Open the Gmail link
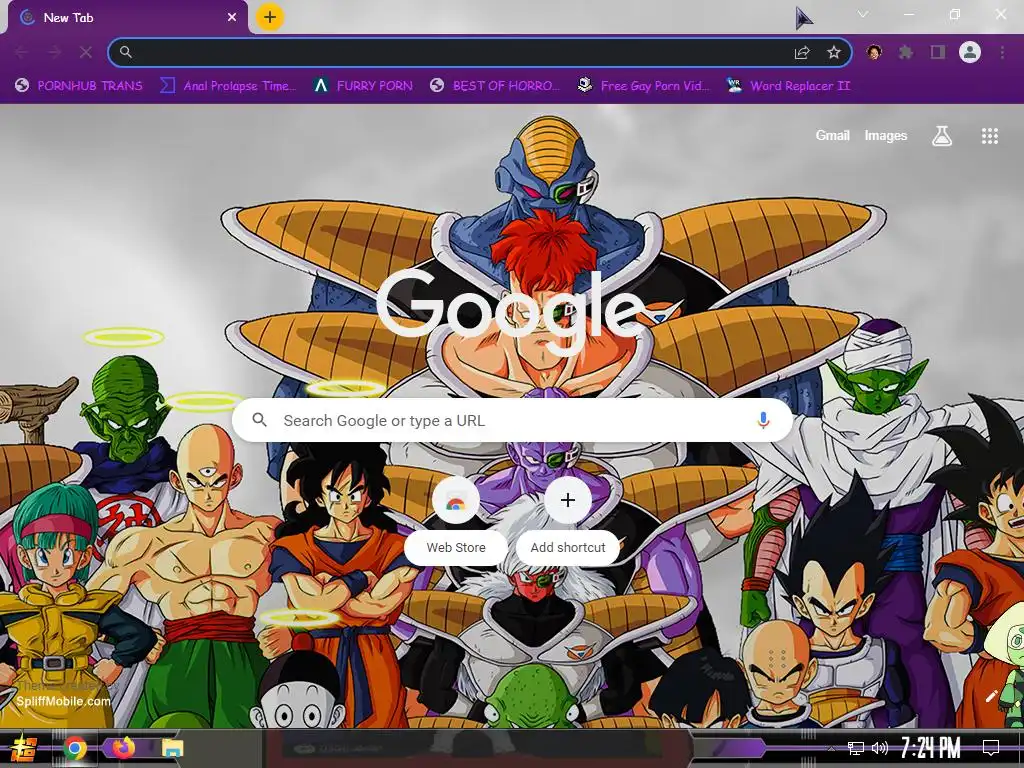Viewport: 1024px width, 768px height. [832, 135]
